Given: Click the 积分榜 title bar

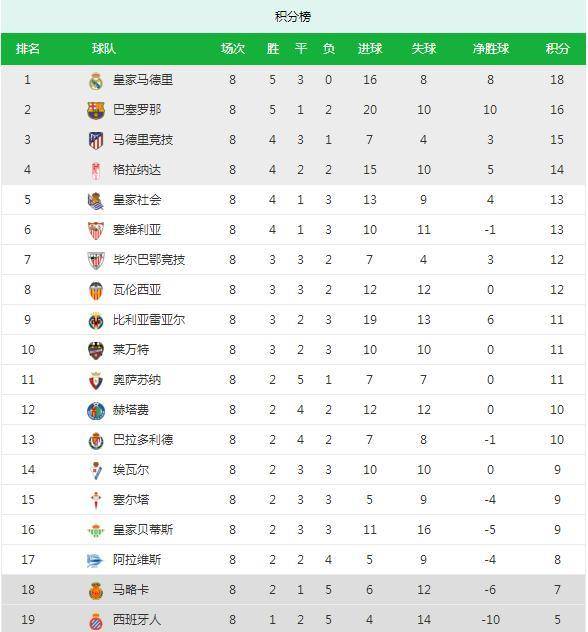Looking at the screenshot, I should 293,17.
